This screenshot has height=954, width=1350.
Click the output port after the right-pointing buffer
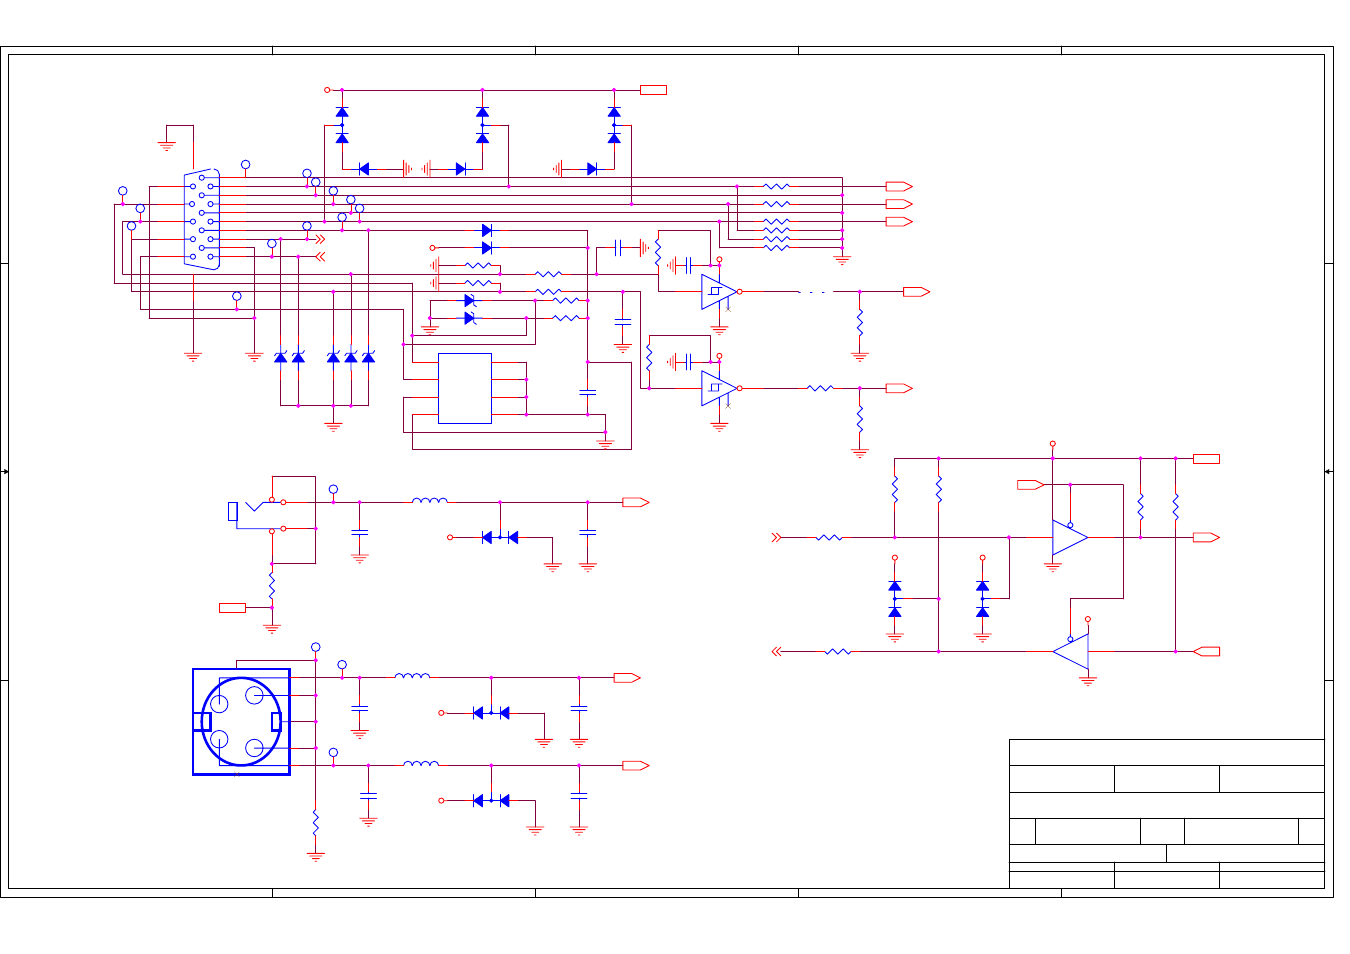coord(1206,538)
